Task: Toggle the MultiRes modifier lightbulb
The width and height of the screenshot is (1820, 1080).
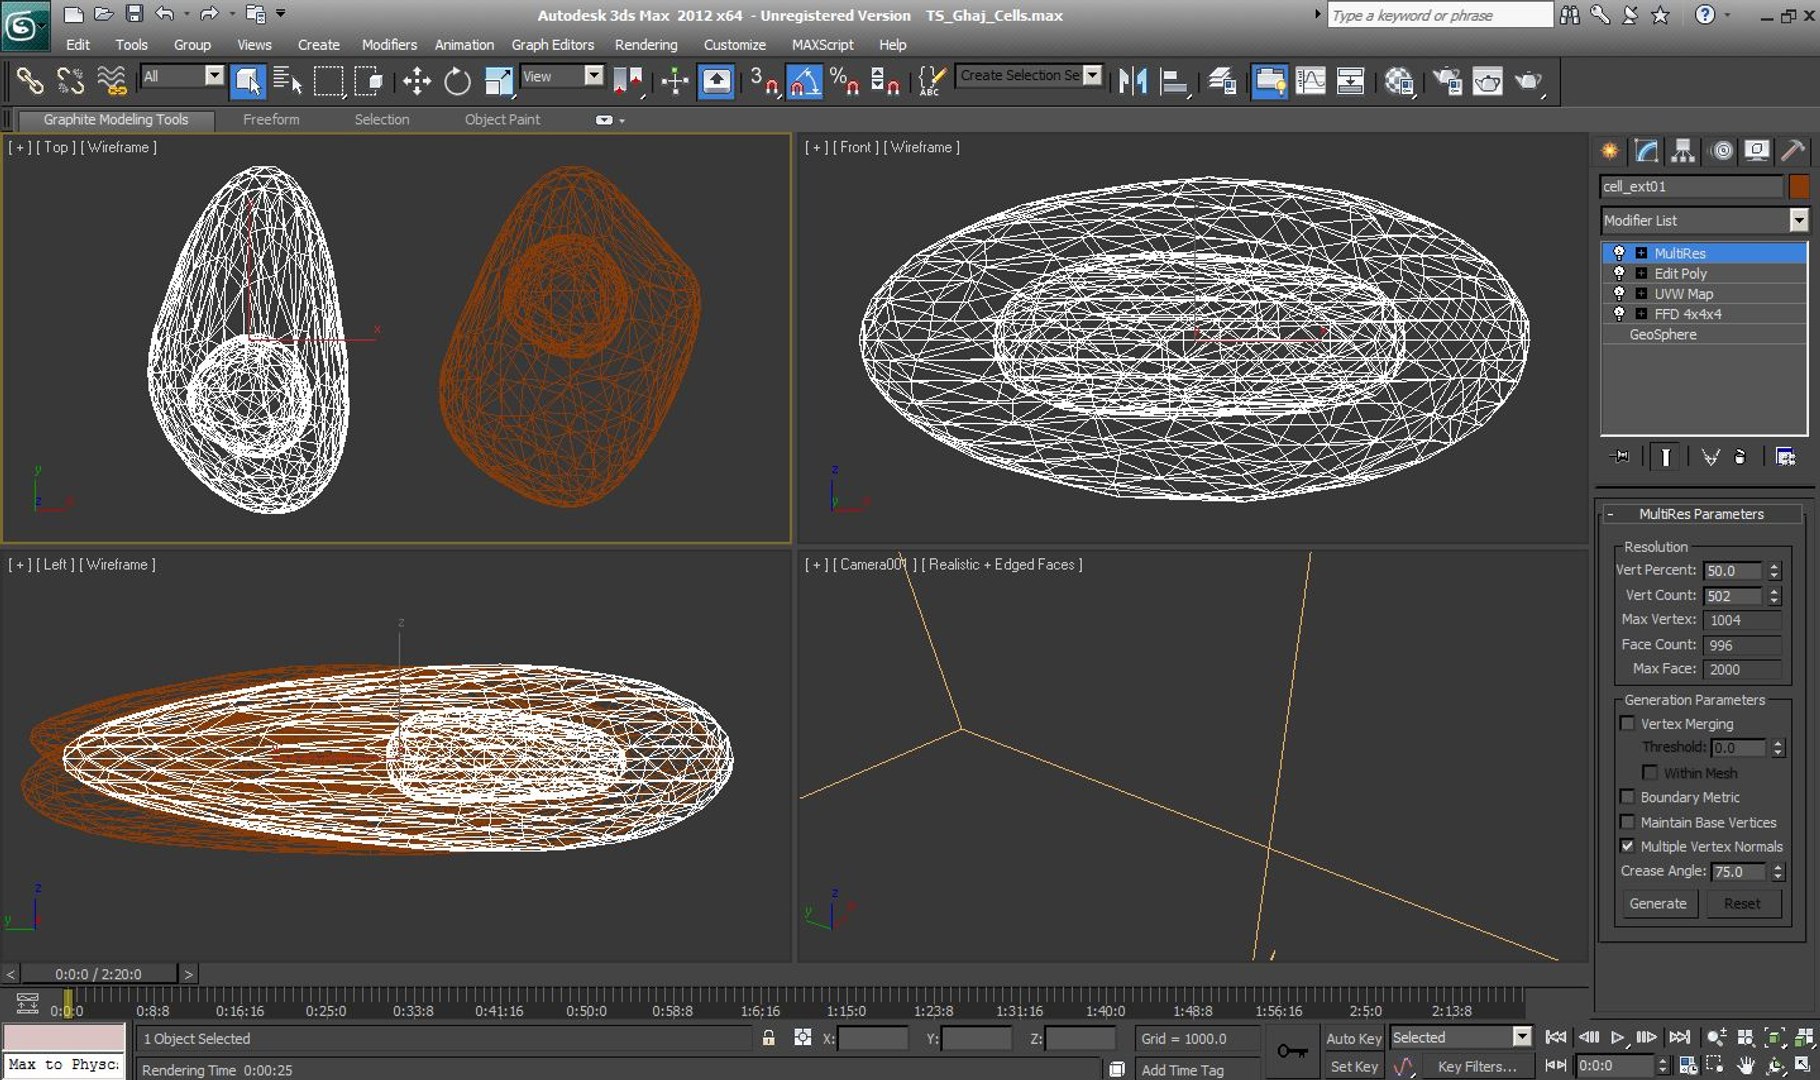Action: [1619, 253]
